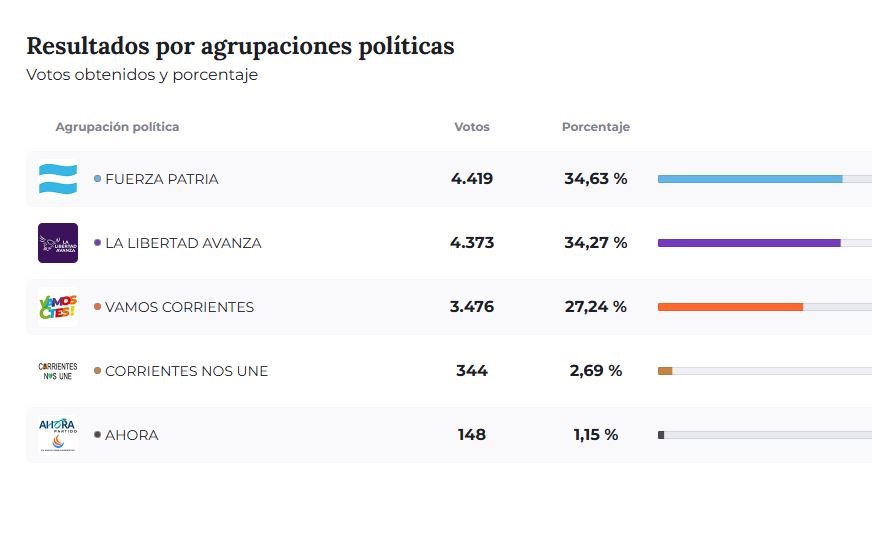Click the Ahora party logo
This screenshot has width=872, height=560.
coord(58,435)
